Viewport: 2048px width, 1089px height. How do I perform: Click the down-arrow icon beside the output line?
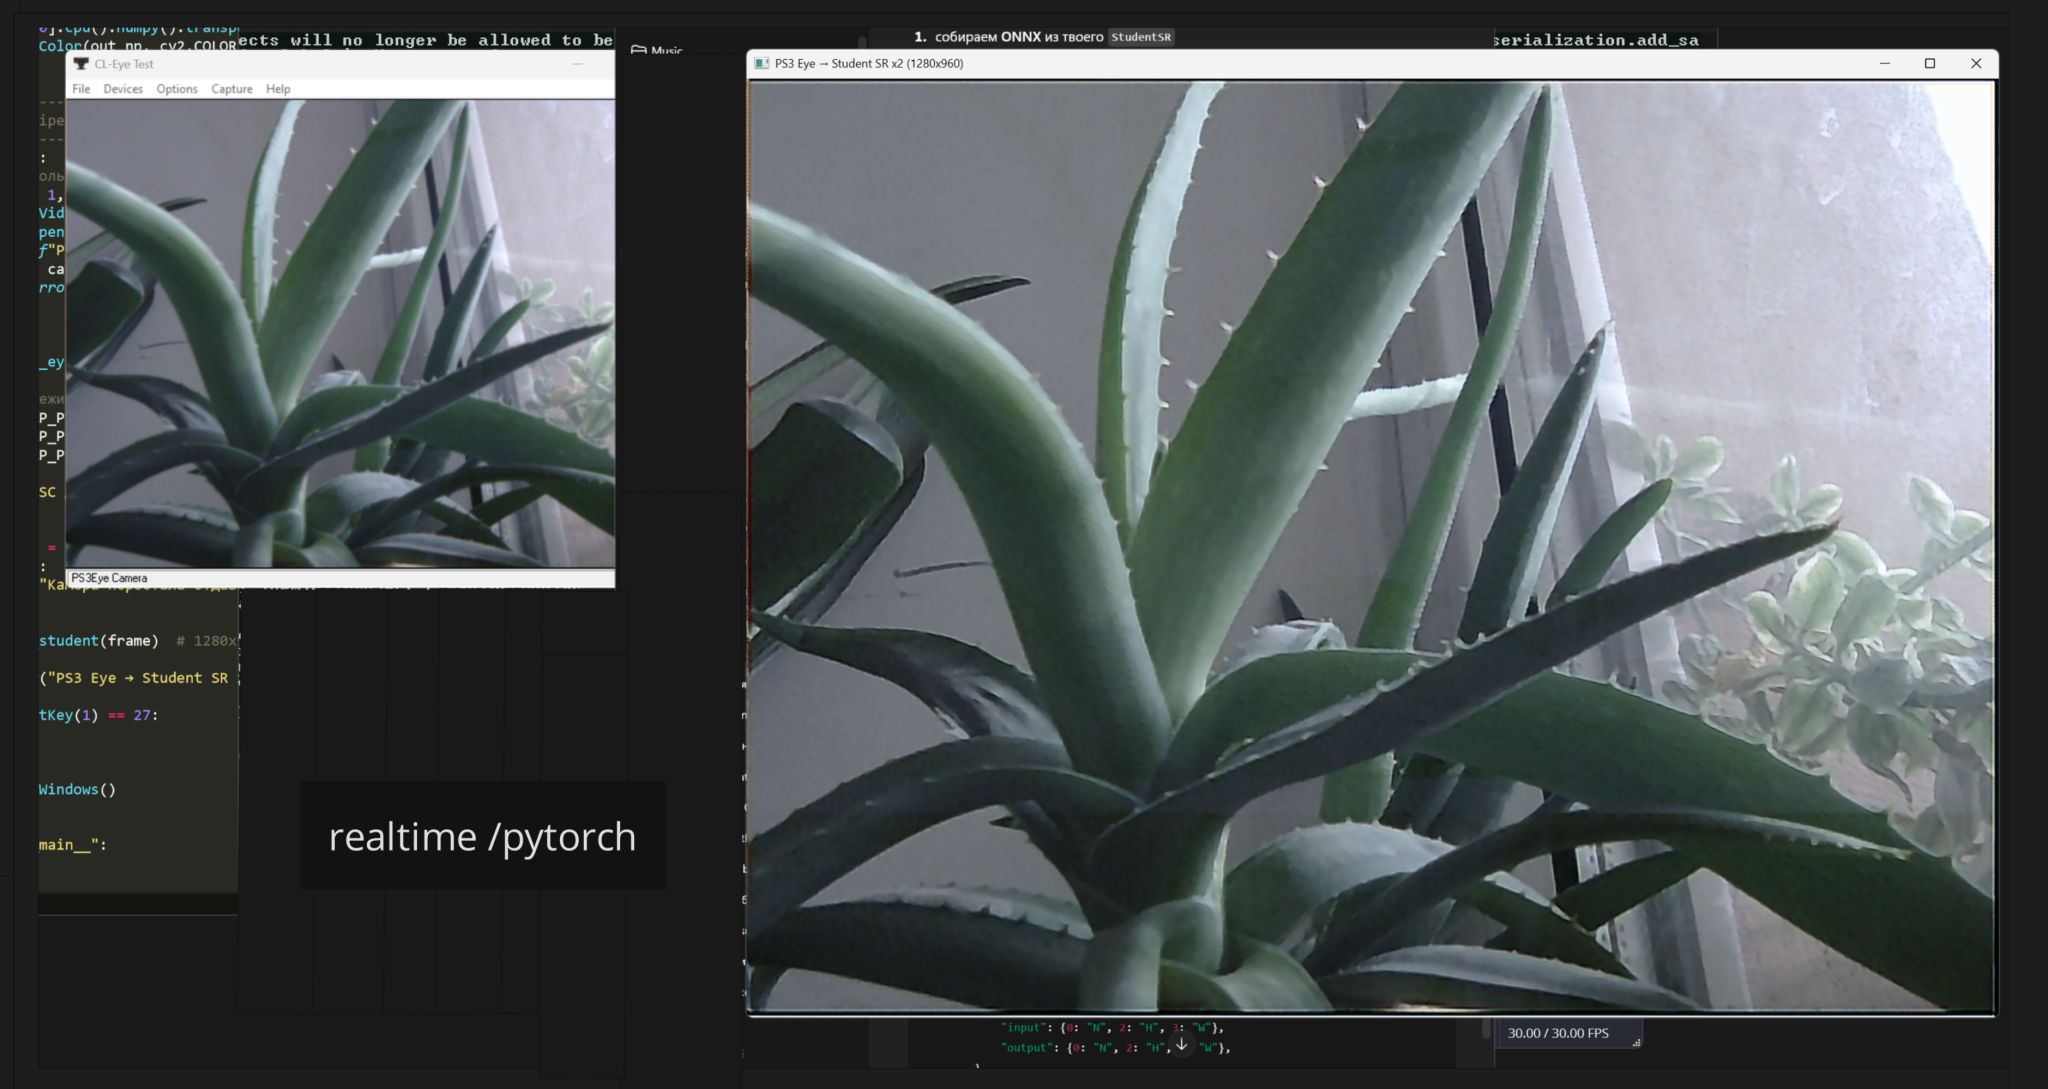[1183, 1042]
